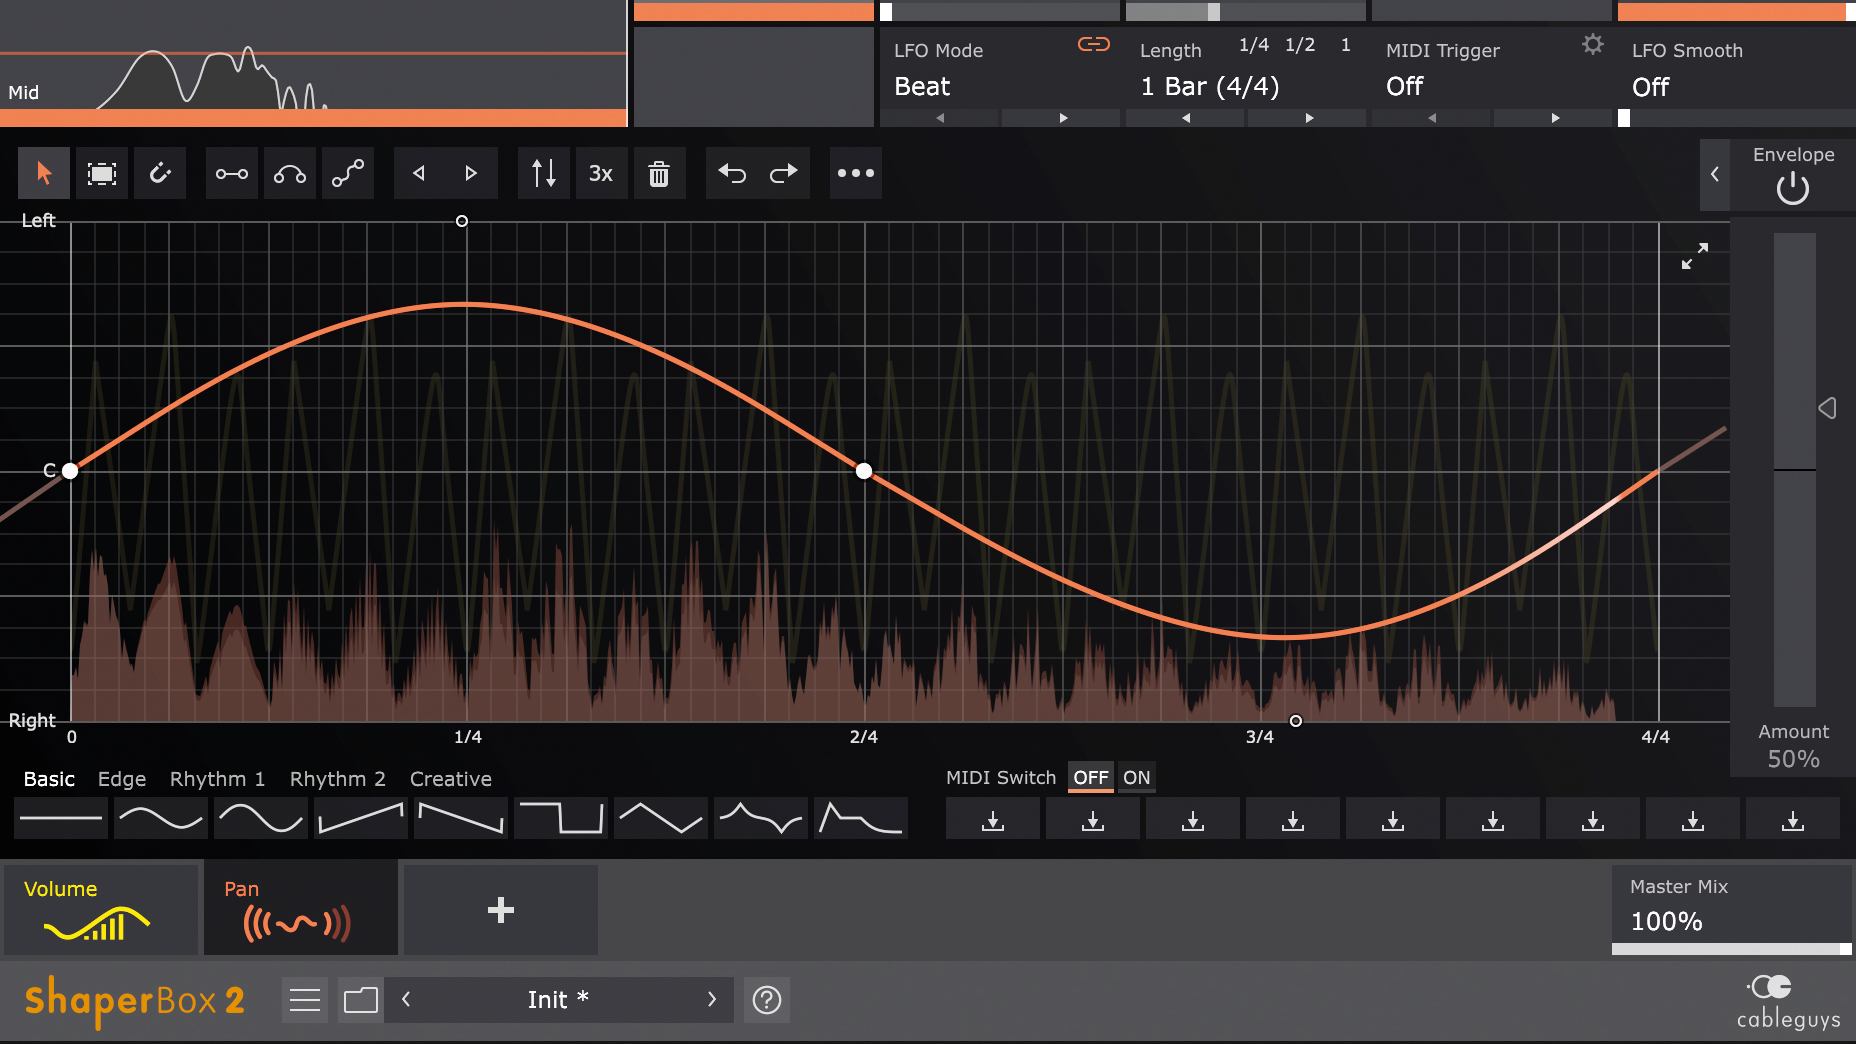The width and height of the screenshot is (1856, 1044).
Task: Save wave to last MIDI switch slot
Action: (x=1793, y=819)
